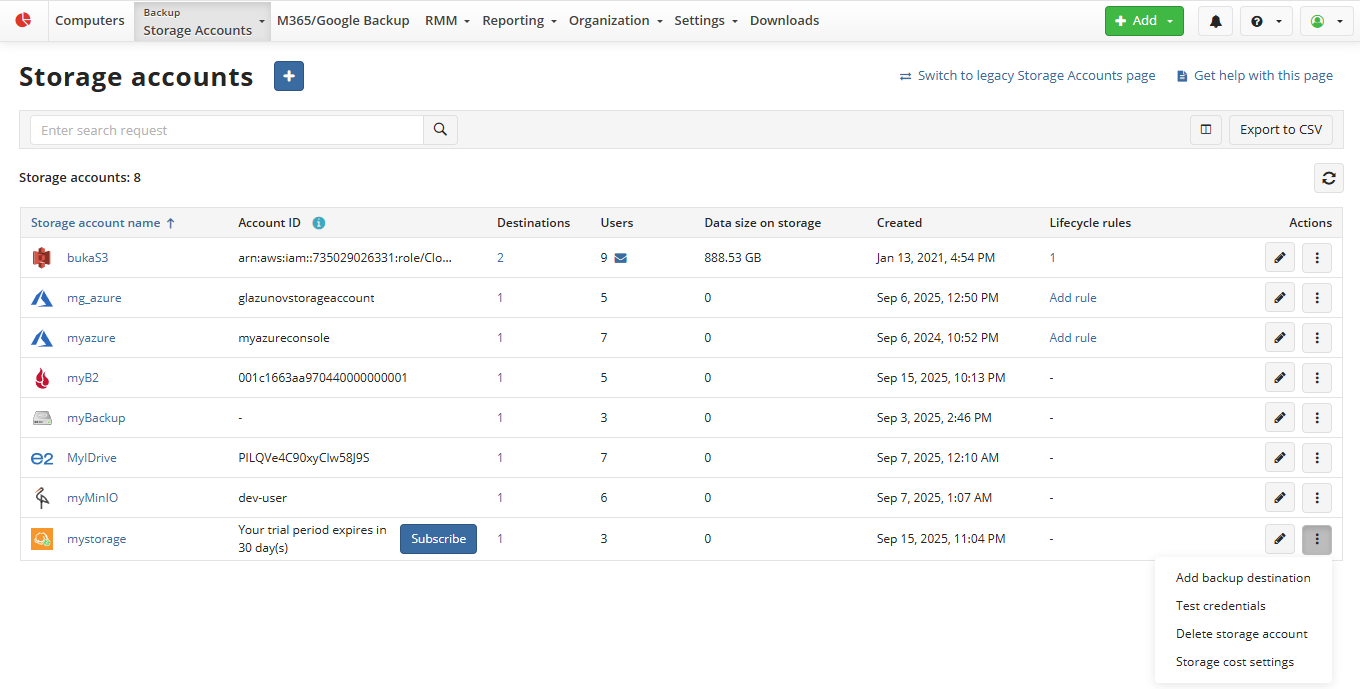Click the search magnifier icon

[x=440, y=130]
